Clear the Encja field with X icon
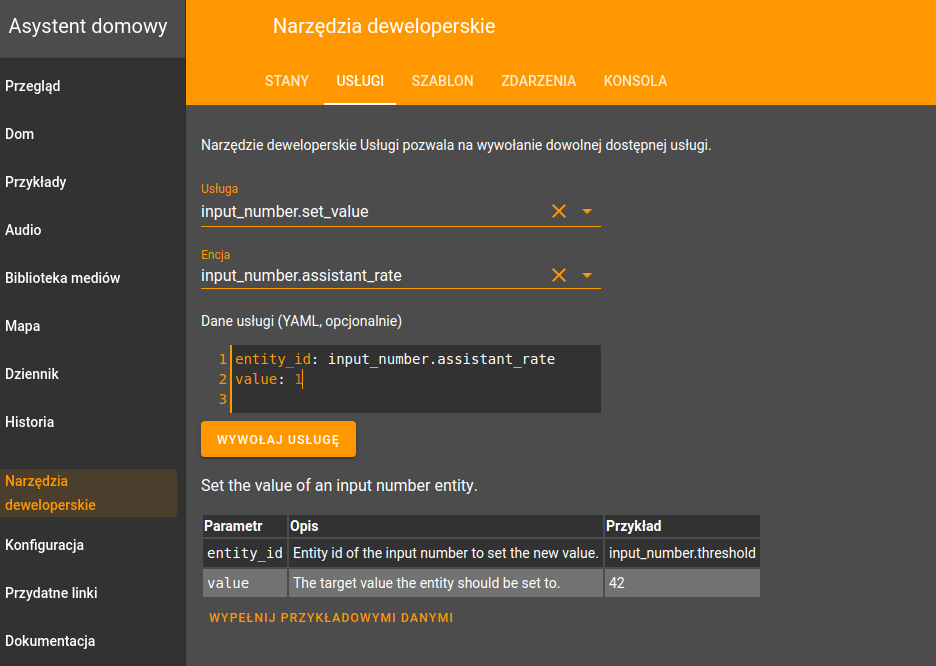 coord(559,275)
